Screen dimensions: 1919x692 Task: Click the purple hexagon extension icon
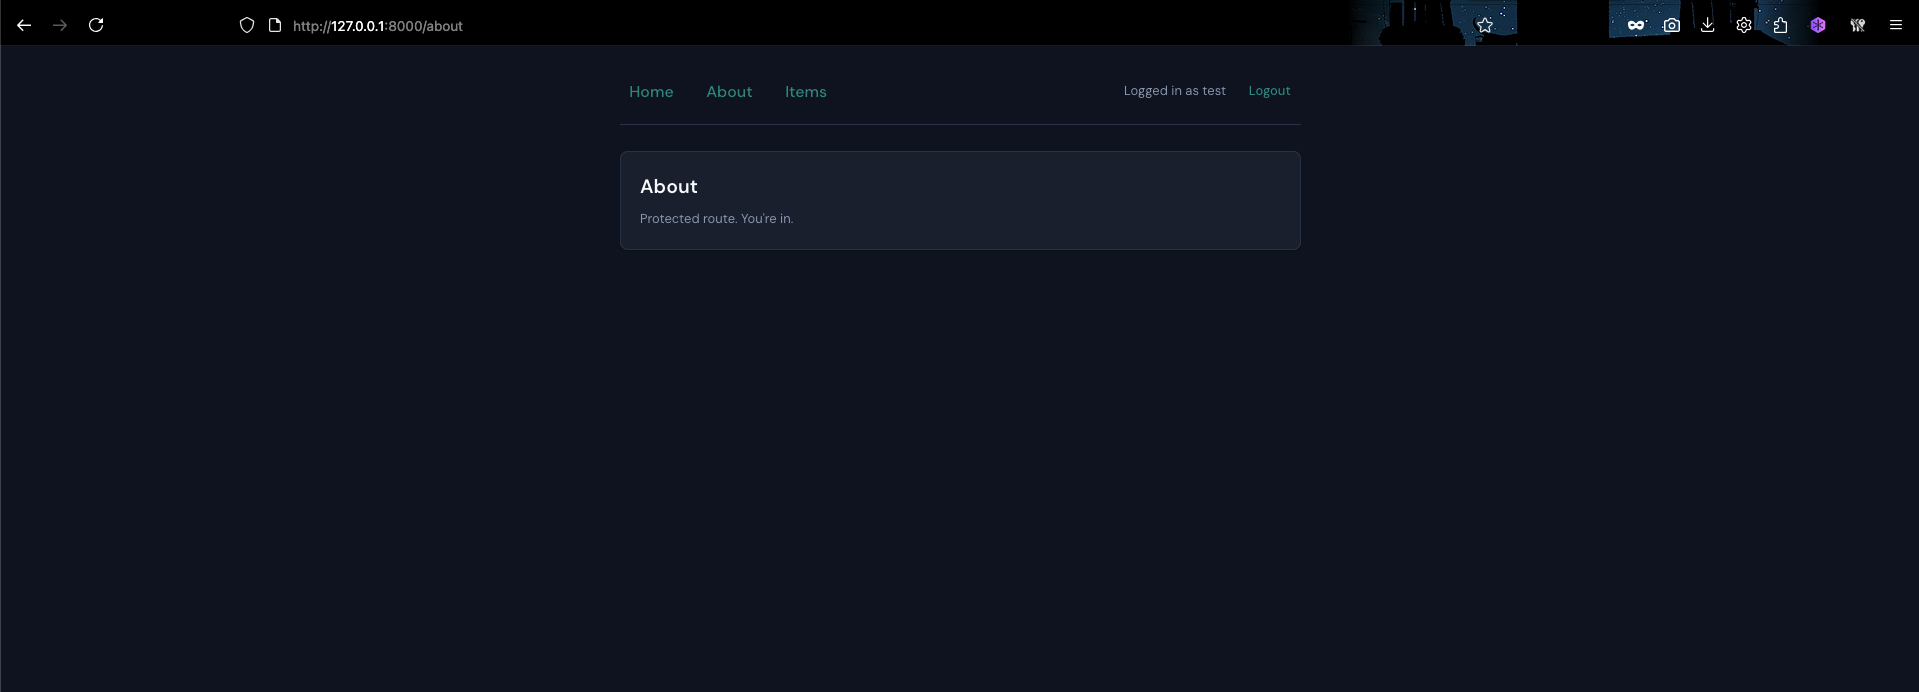[x=1818, y=25]
